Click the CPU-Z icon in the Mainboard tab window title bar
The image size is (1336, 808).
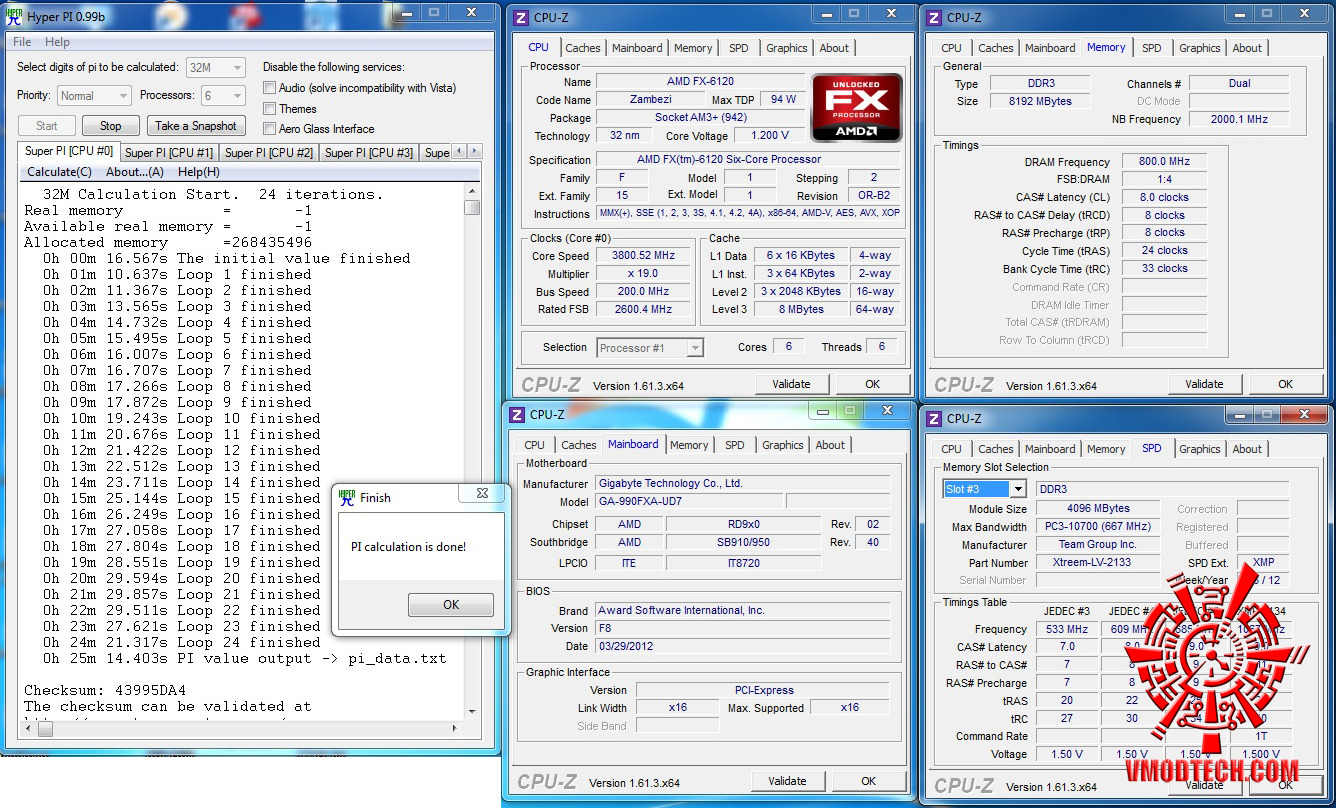tap(517, 415)
